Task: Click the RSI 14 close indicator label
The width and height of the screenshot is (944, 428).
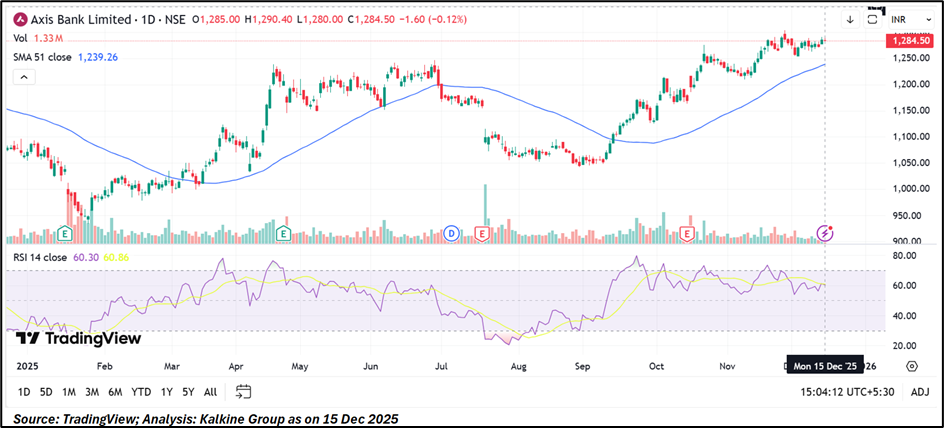Action: coord(40,256)
